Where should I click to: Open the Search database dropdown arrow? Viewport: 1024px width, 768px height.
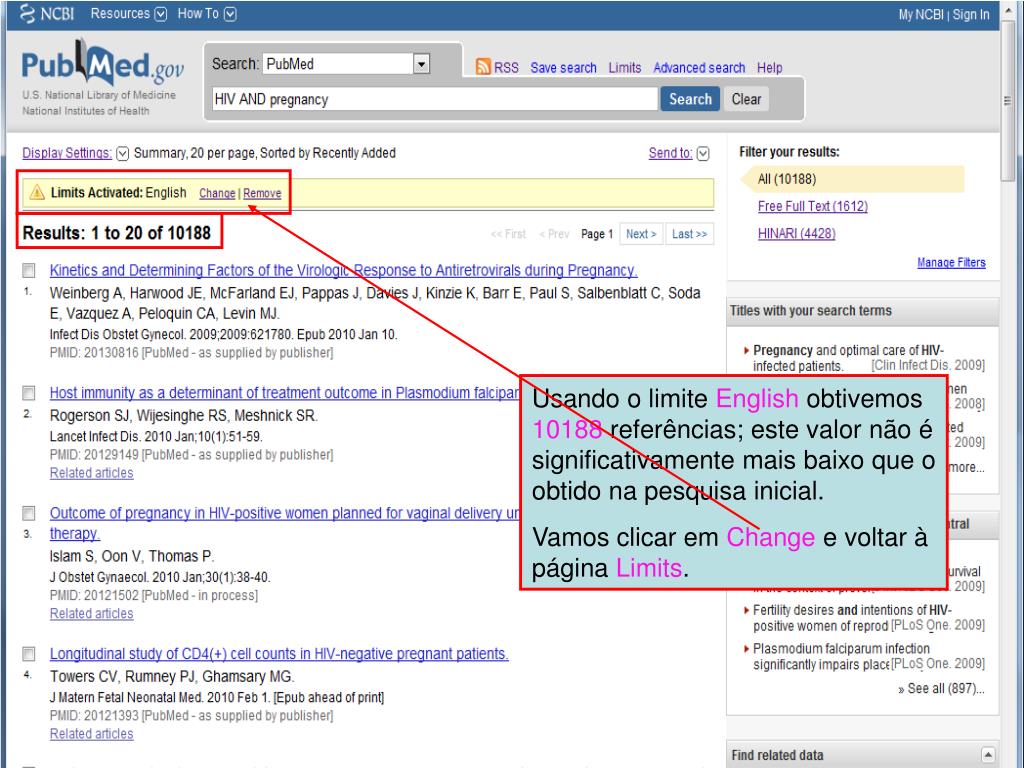(x=422, y=63)
